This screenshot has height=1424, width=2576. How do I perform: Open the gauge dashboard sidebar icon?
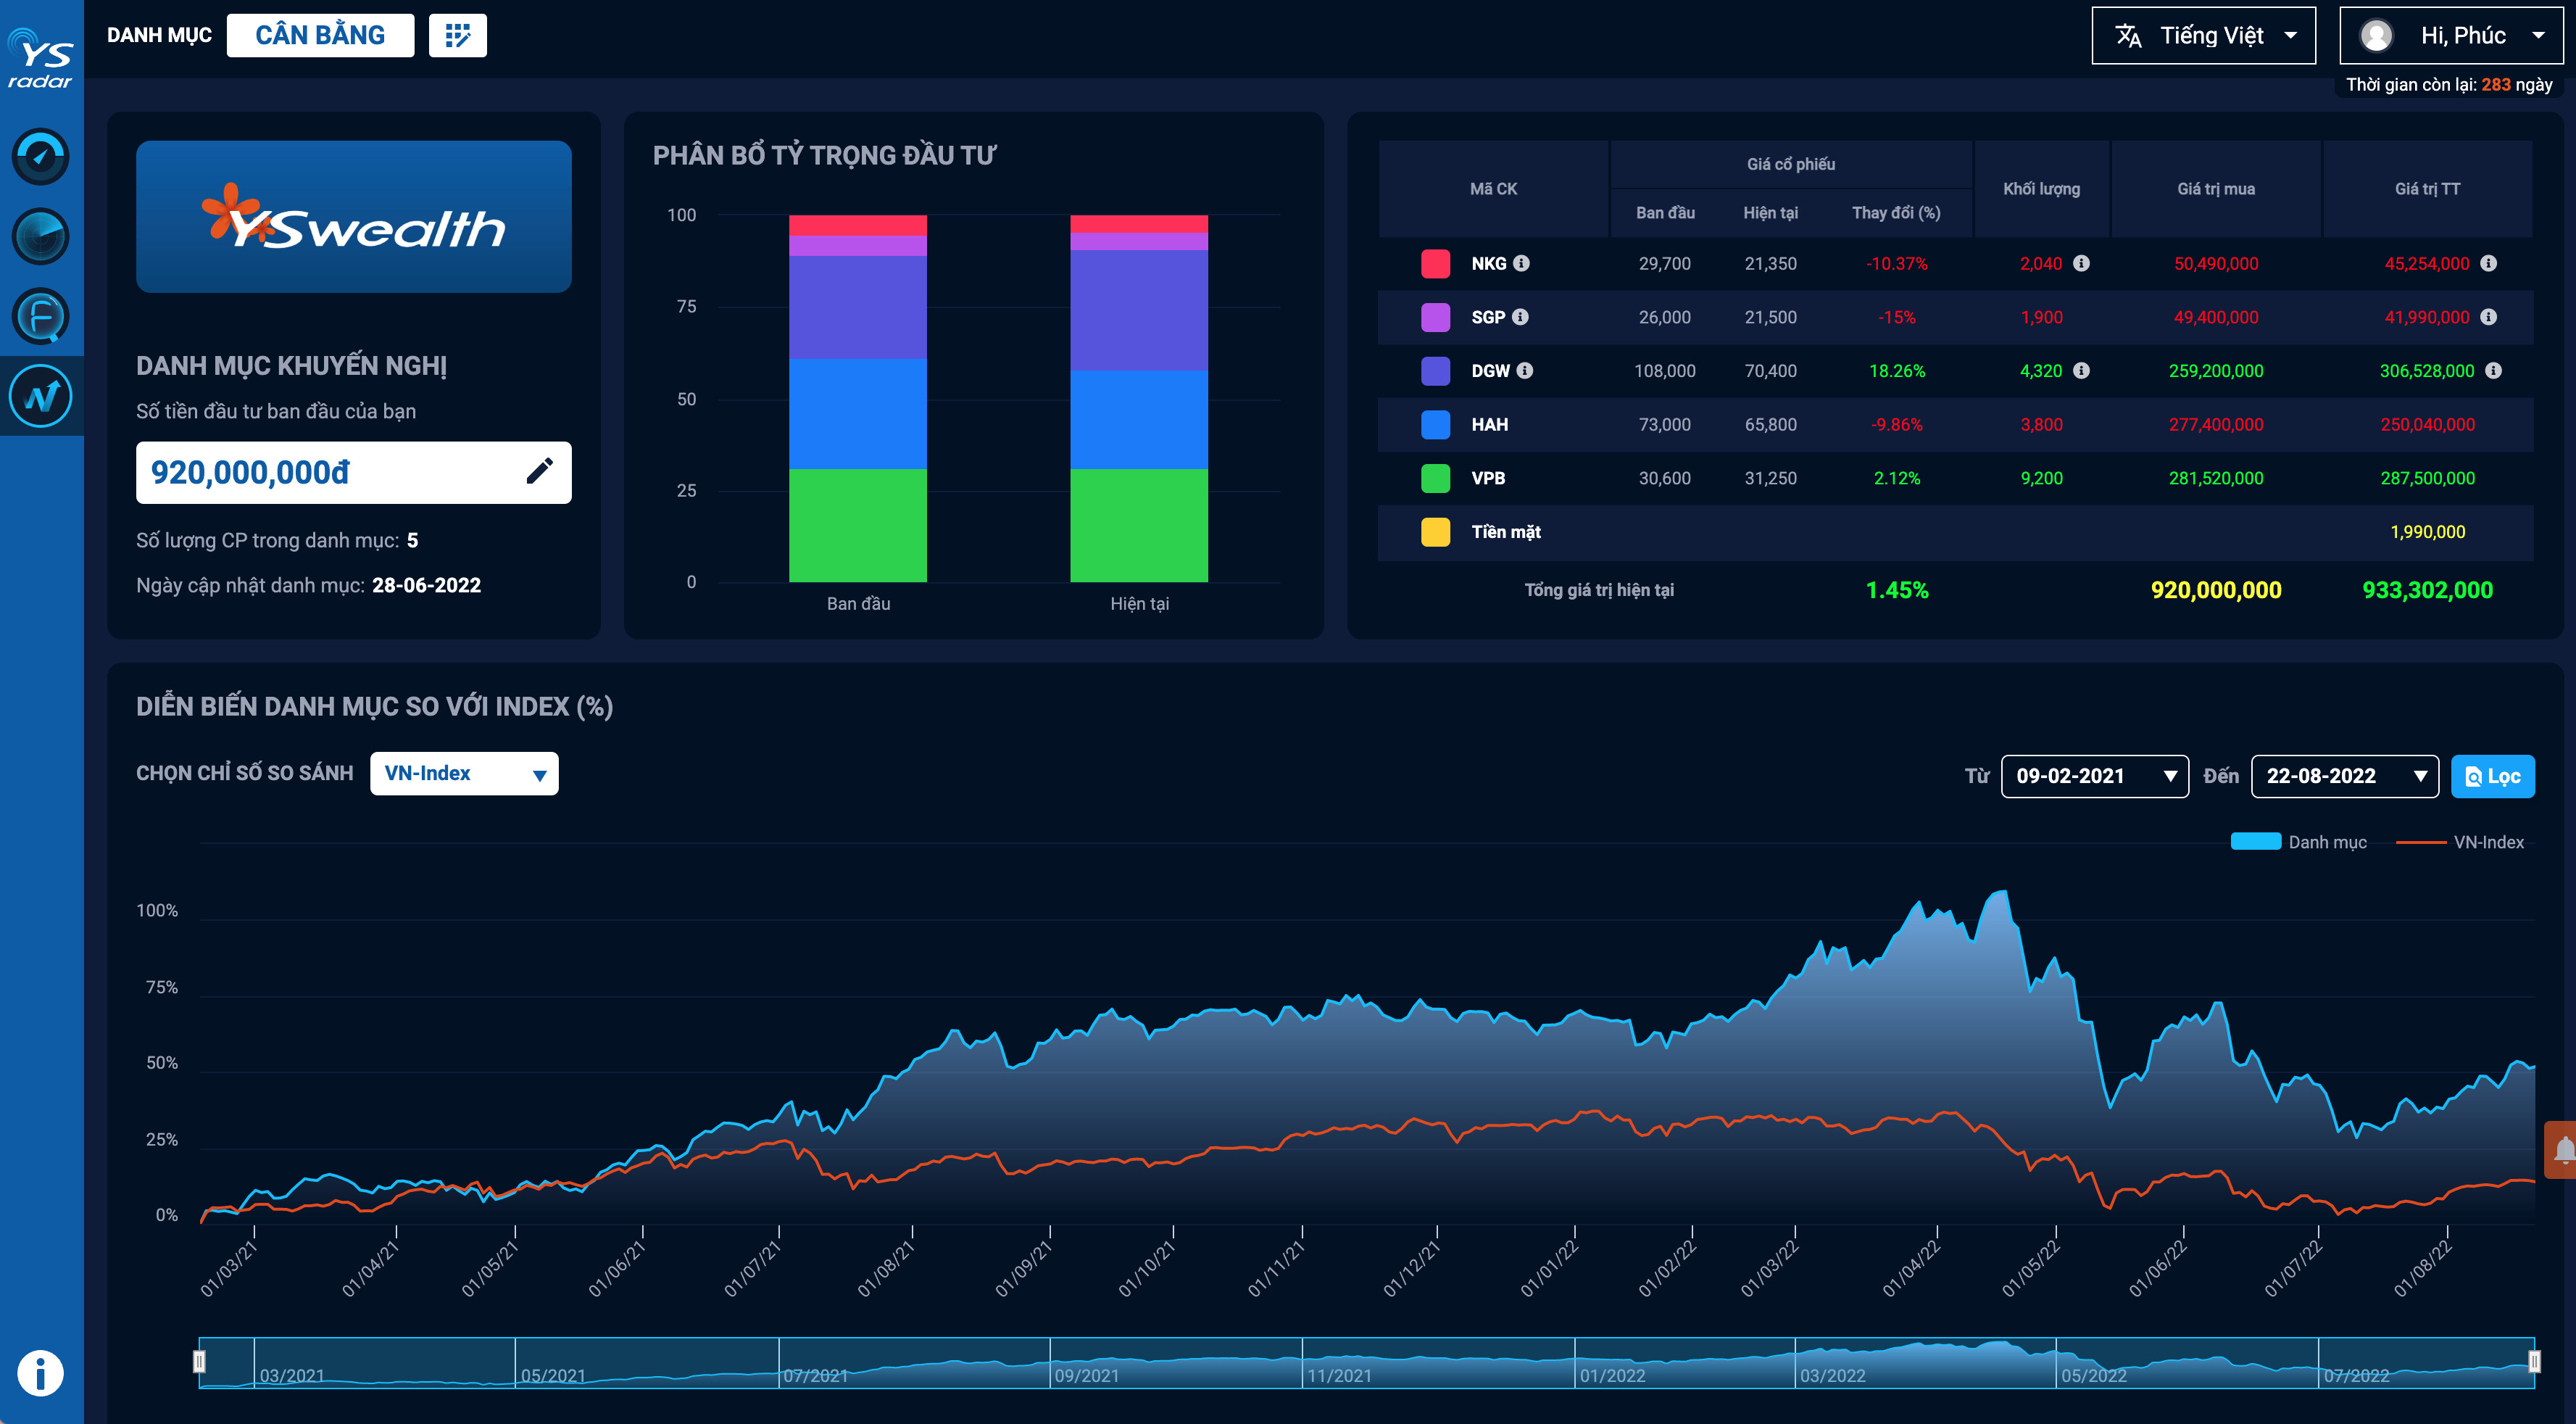coord(40,157)
